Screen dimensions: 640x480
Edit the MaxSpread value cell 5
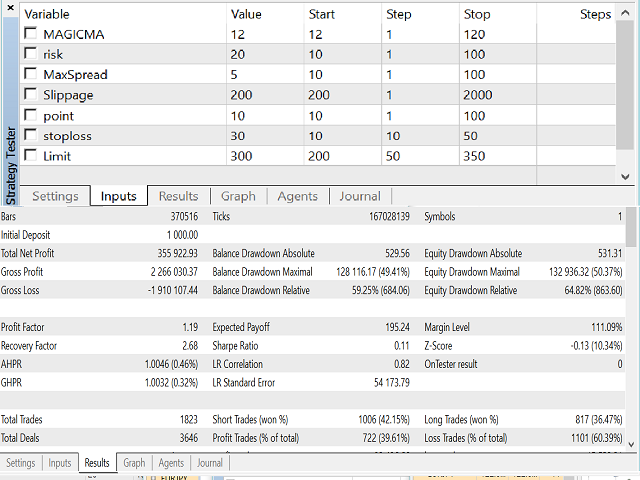click(265, 74)
